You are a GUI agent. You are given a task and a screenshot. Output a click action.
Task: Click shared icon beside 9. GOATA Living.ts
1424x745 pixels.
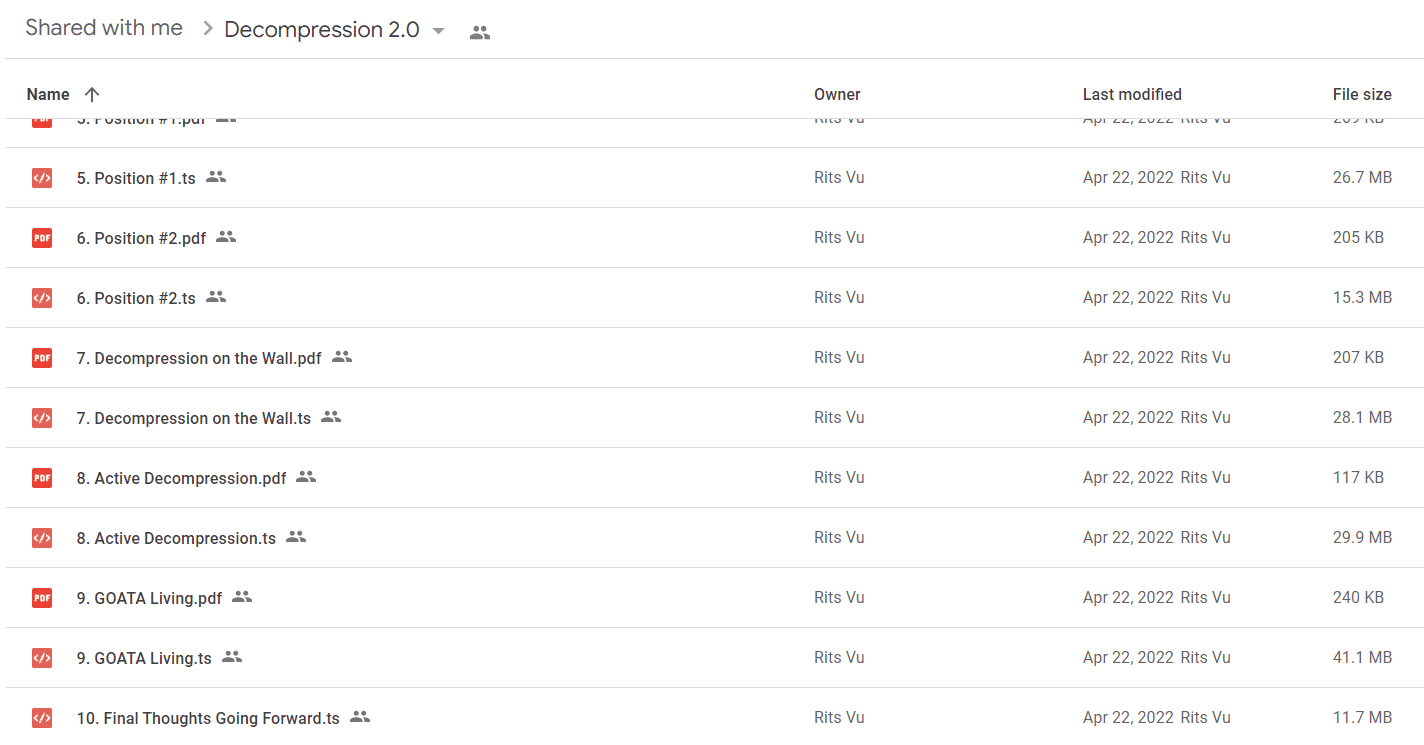[232, 657]
